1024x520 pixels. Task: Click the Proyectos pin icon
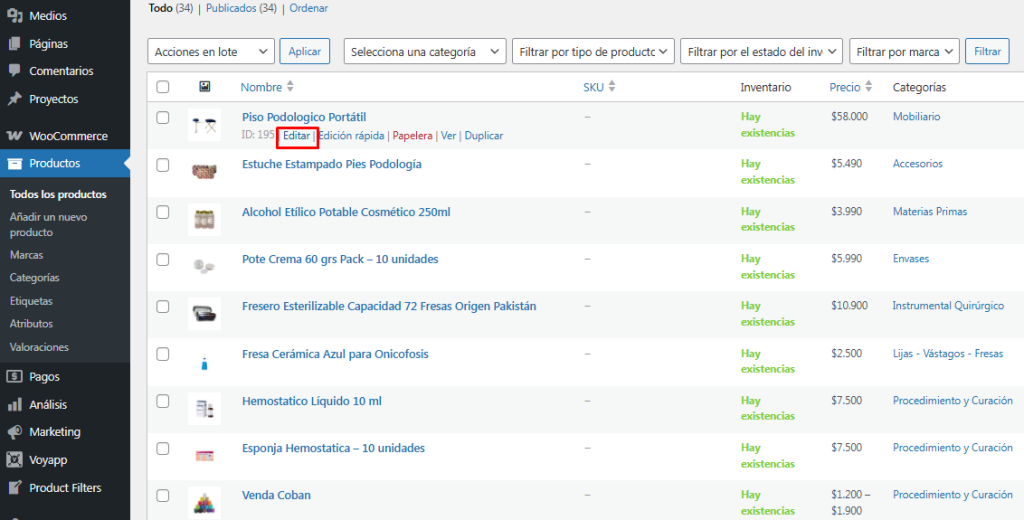point(14,99)
